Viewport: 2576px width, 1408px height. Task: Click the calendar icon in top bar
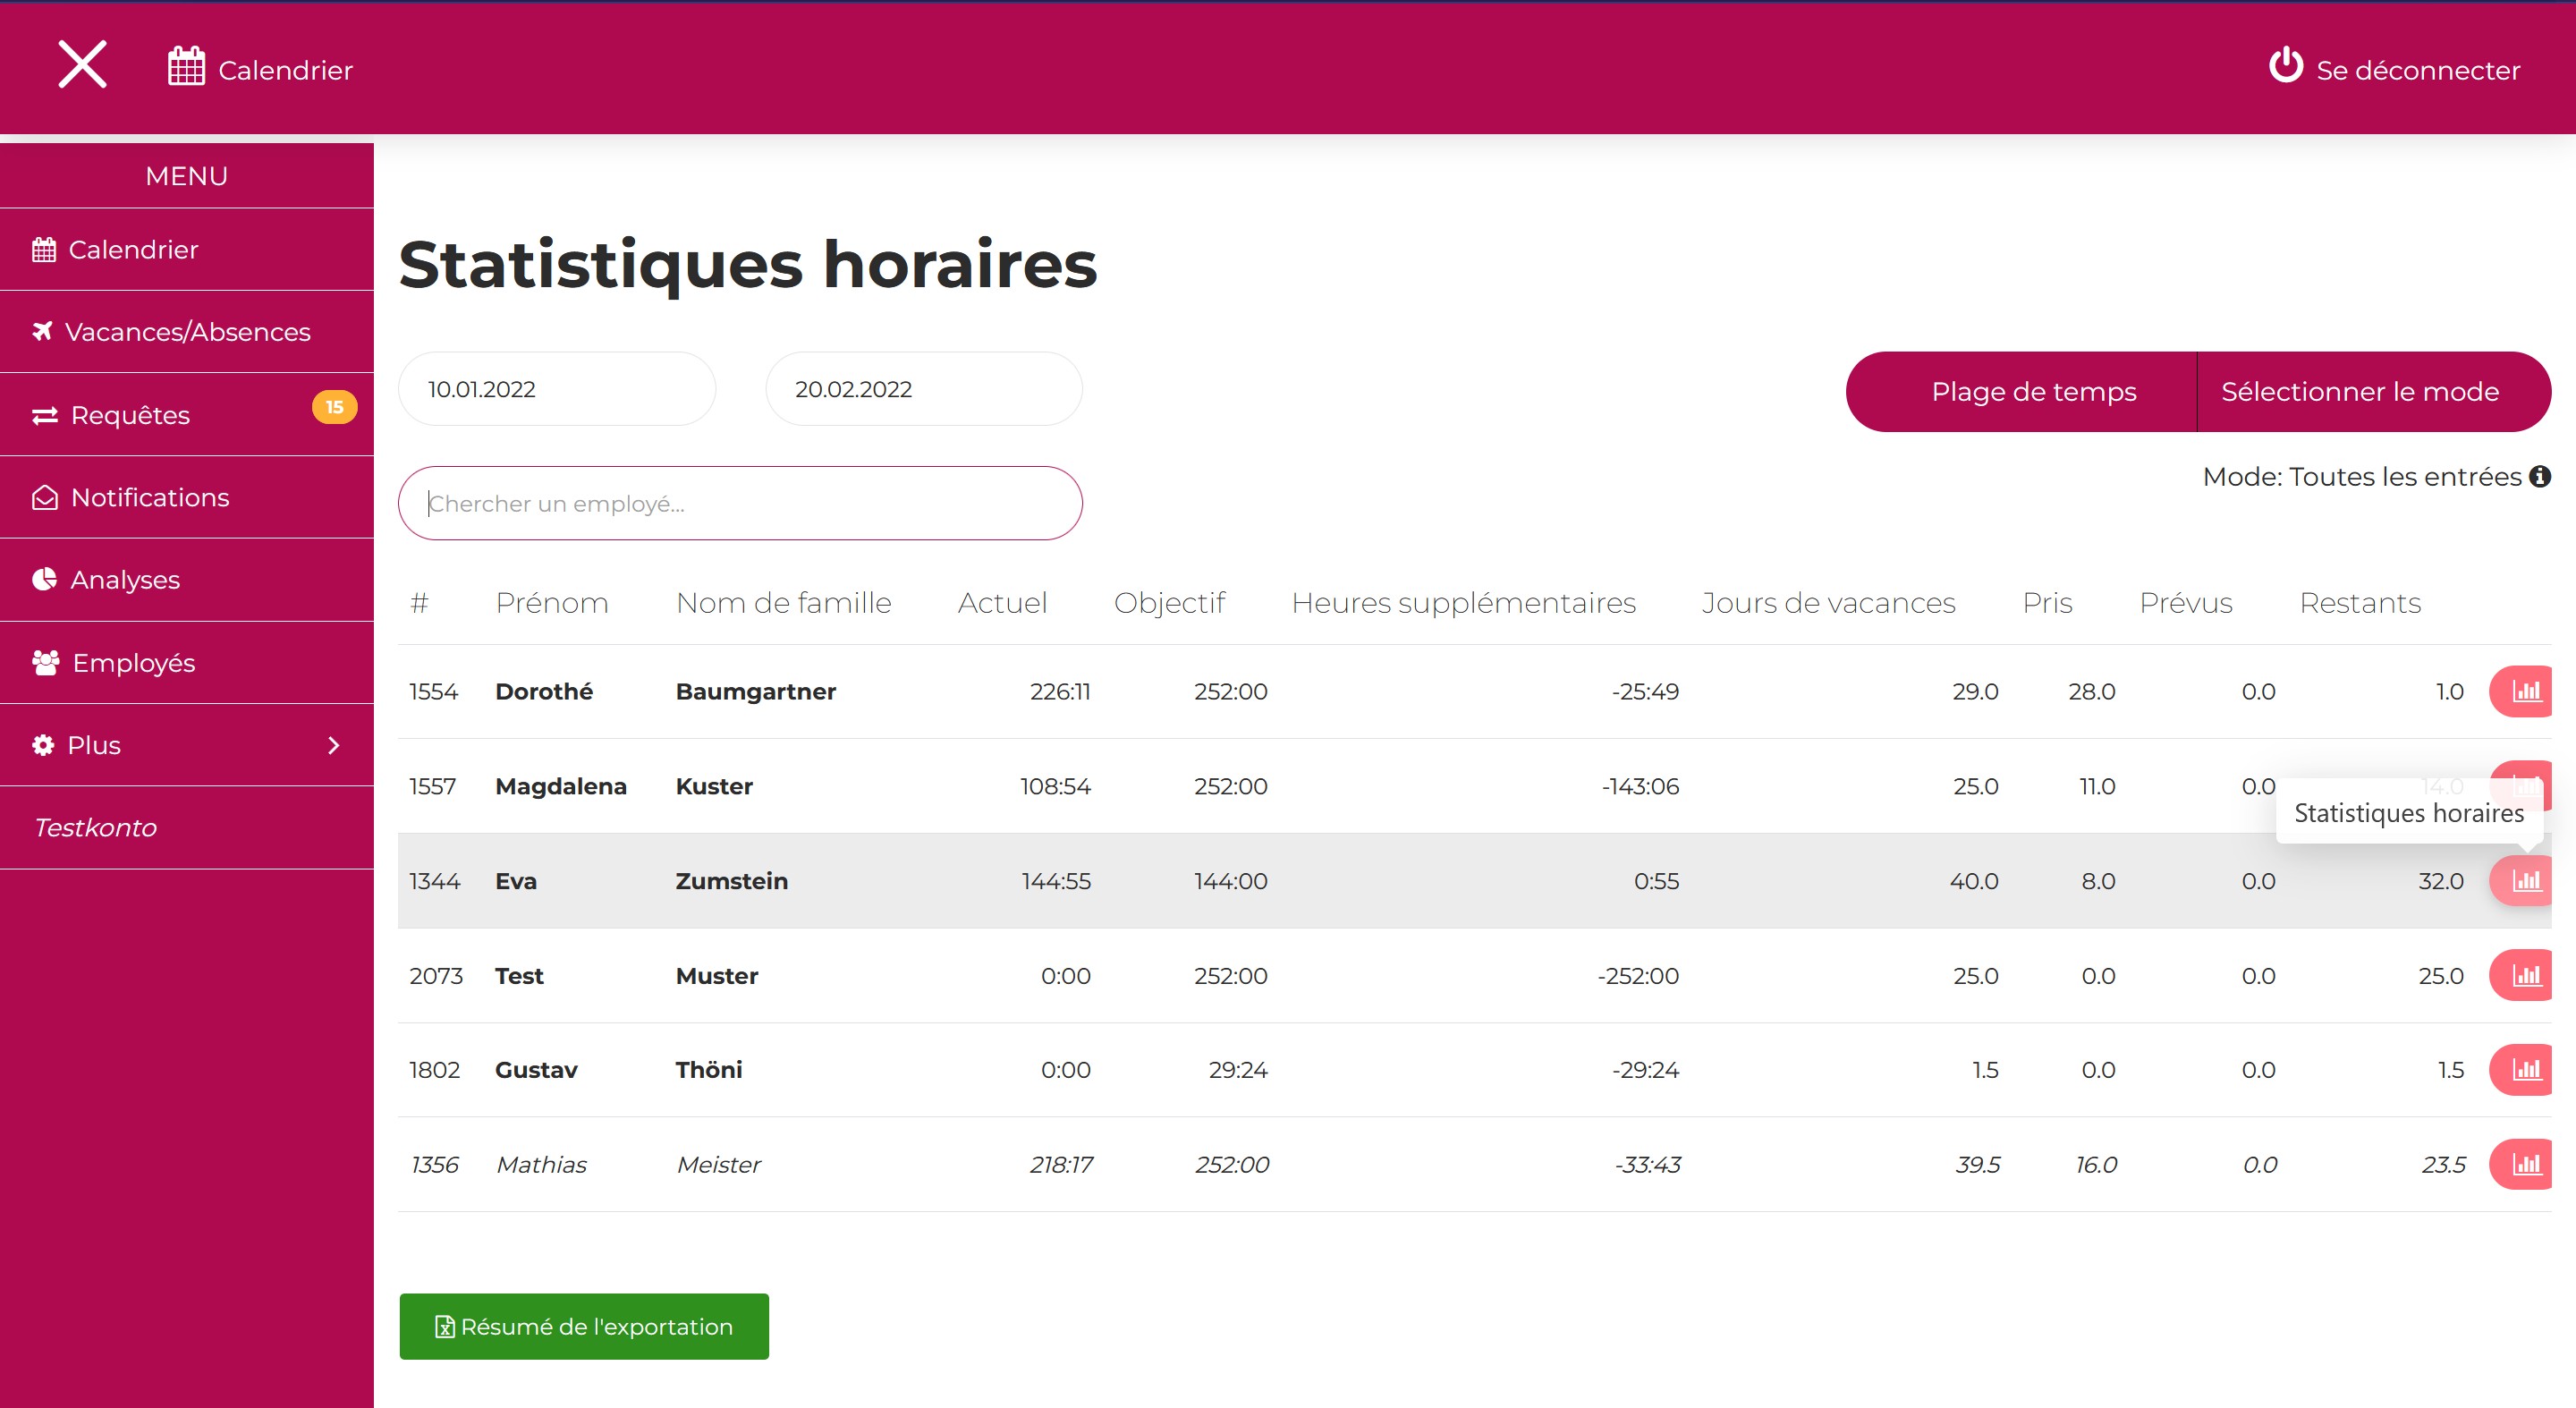pyautogui.click(x=186, y=67)
